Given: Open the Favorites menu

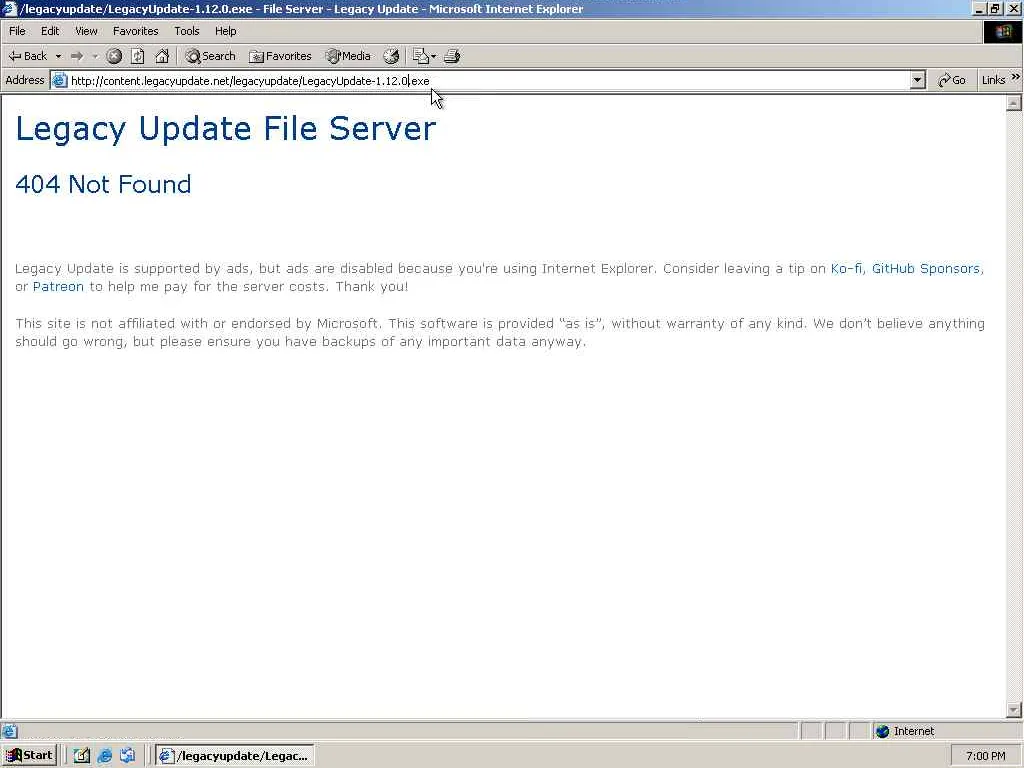Looking at the screenshot, I should [135, 31].
